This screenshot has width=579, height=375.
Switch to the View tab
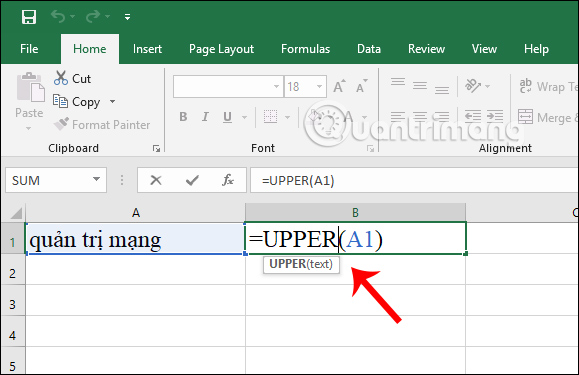484,49
